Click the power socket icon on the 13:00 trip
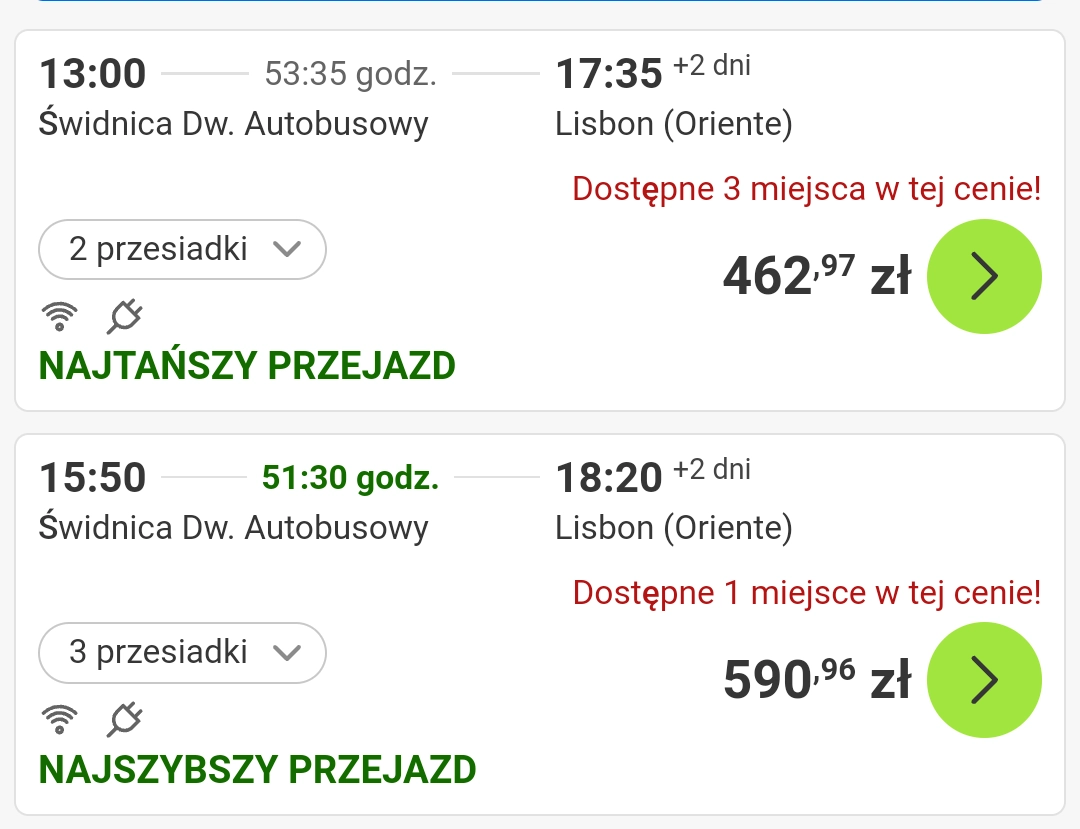1080x829 pixels. (x=125, y=316)
